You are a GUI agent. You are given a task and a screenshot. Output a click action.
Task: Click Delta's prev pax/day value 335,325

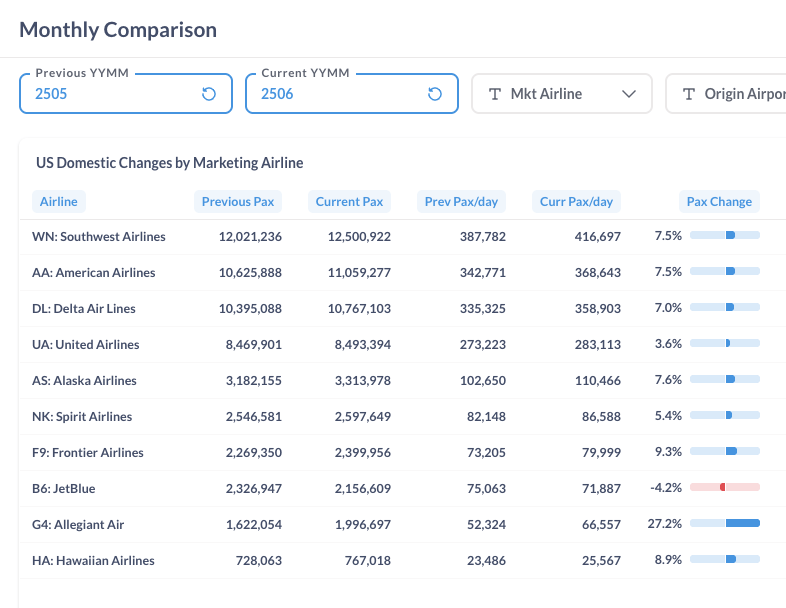483,309
